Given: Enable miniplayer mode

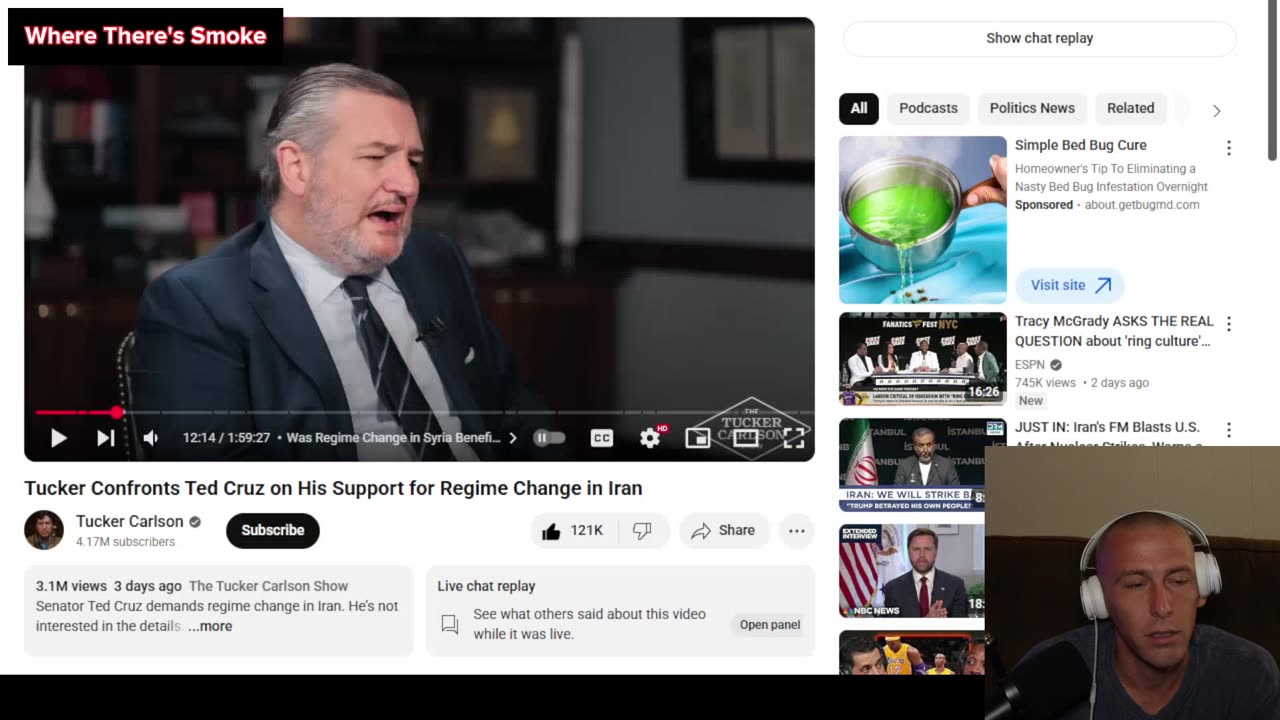Looking at the screenshot, I should (x=697, y=438).
